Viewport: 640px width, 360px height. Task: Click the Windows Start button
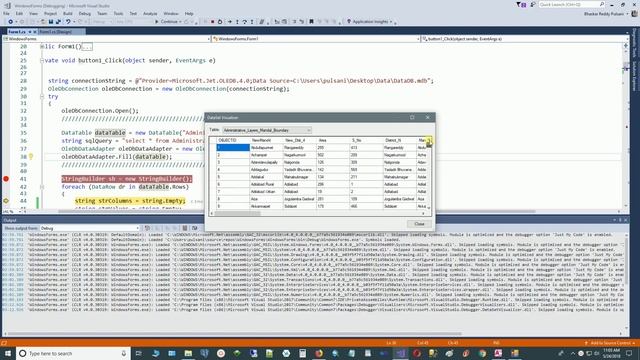8,353
